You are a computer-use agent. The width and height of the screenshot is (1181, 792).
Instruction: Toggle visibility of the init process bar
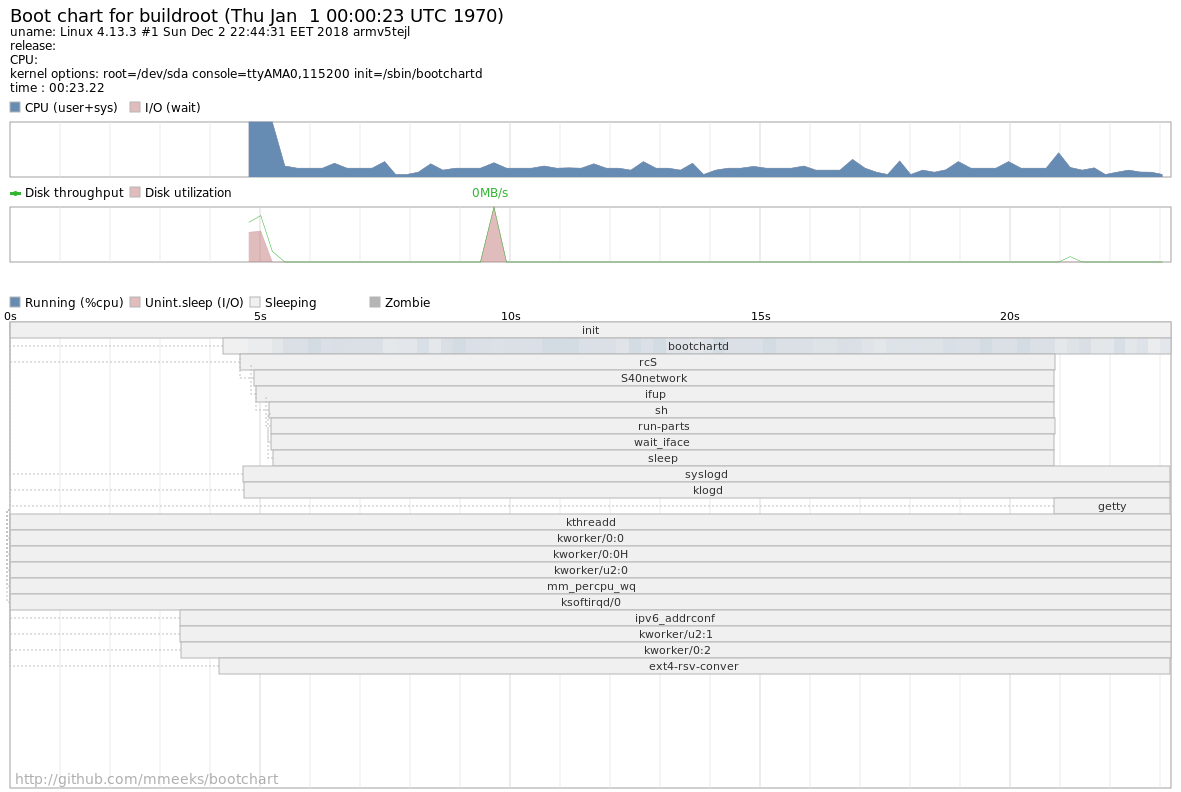tap(590, 330)
